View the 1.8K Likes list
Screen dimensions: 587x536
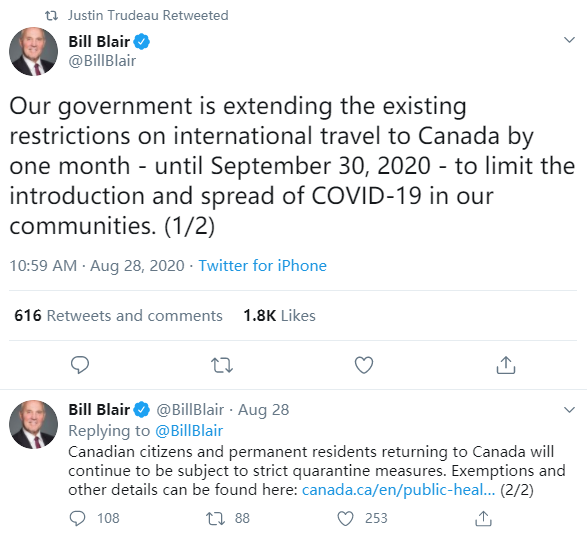tap(279, 316)
